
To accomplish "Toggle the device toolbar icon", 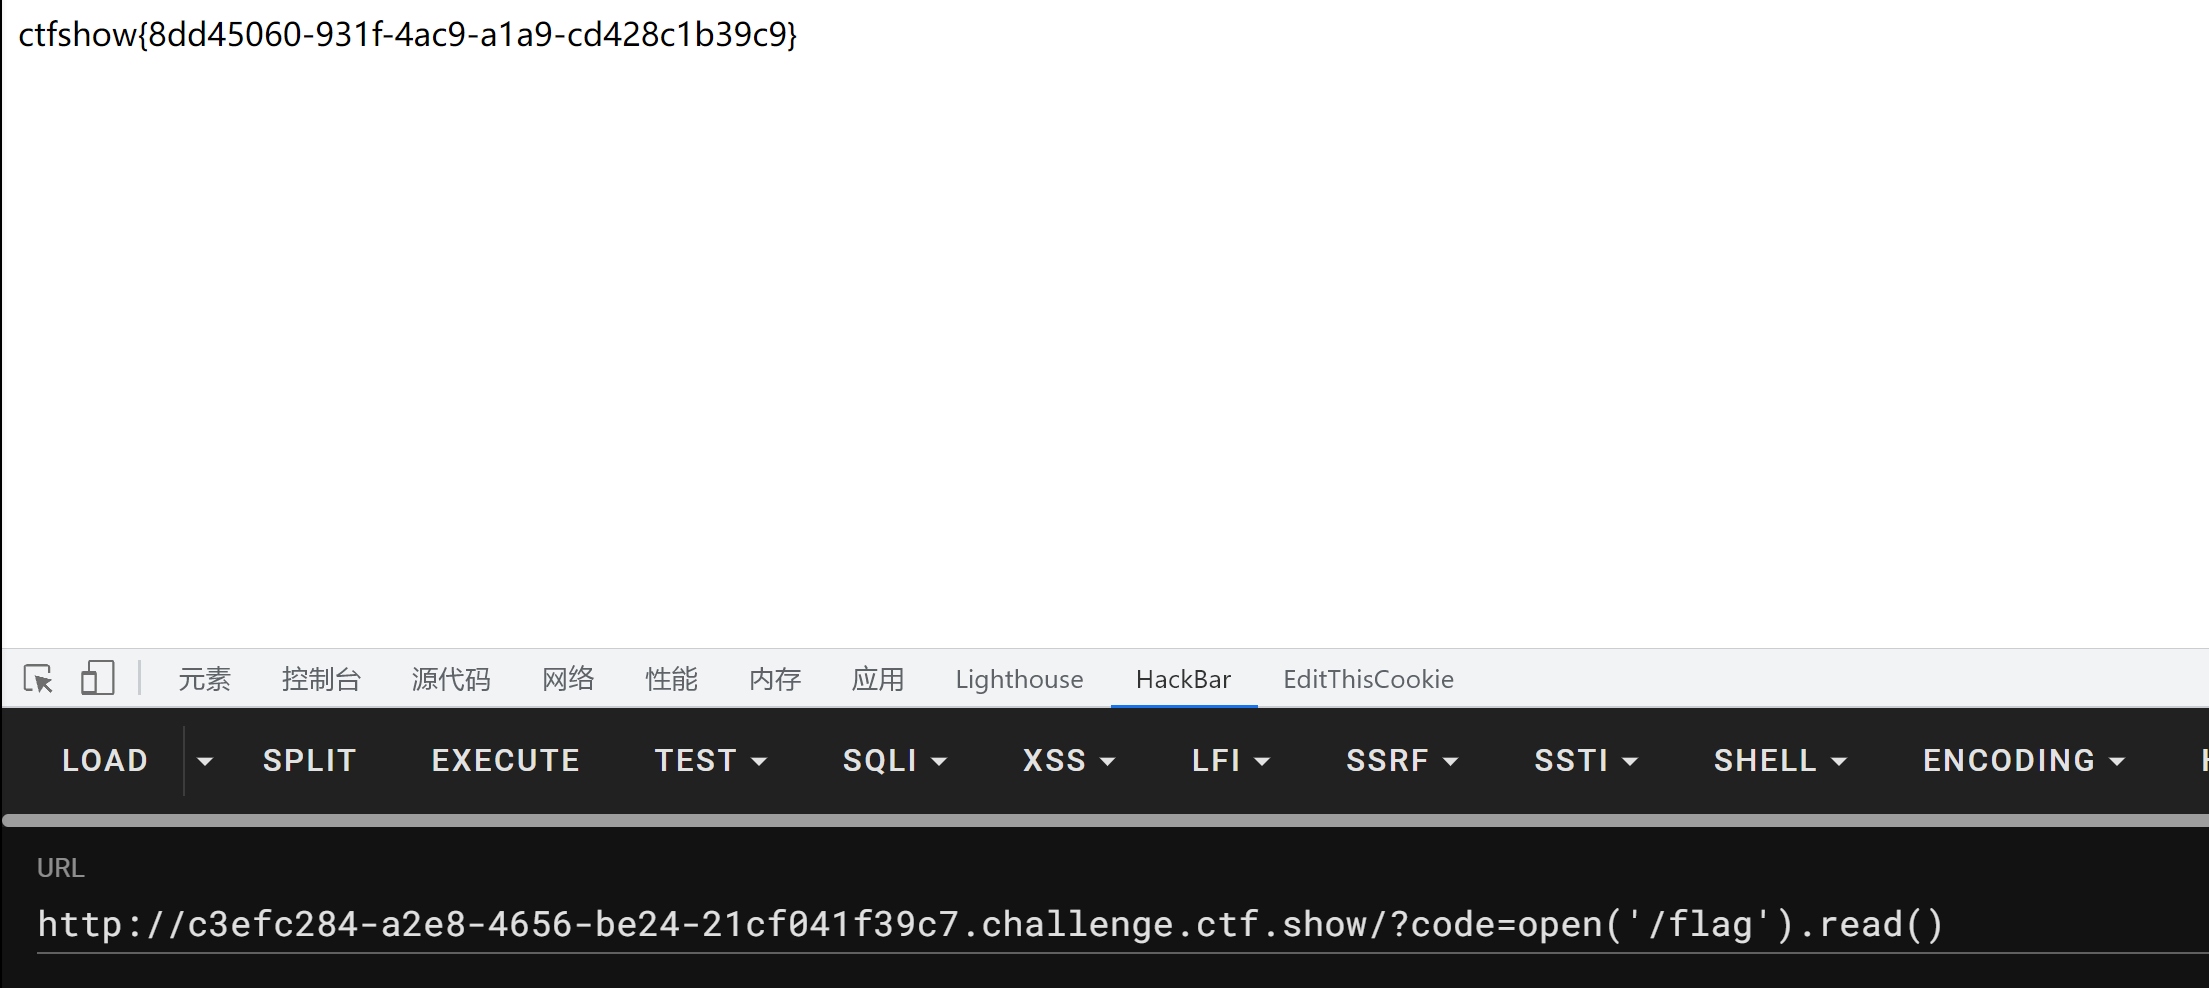I will click(x=97, y=678).
